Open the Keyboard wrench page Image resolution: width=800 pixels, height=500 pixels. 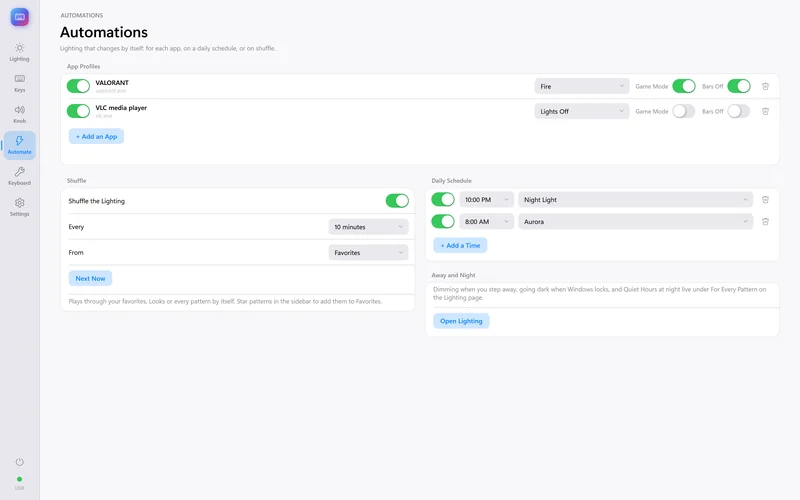(19, 176)
